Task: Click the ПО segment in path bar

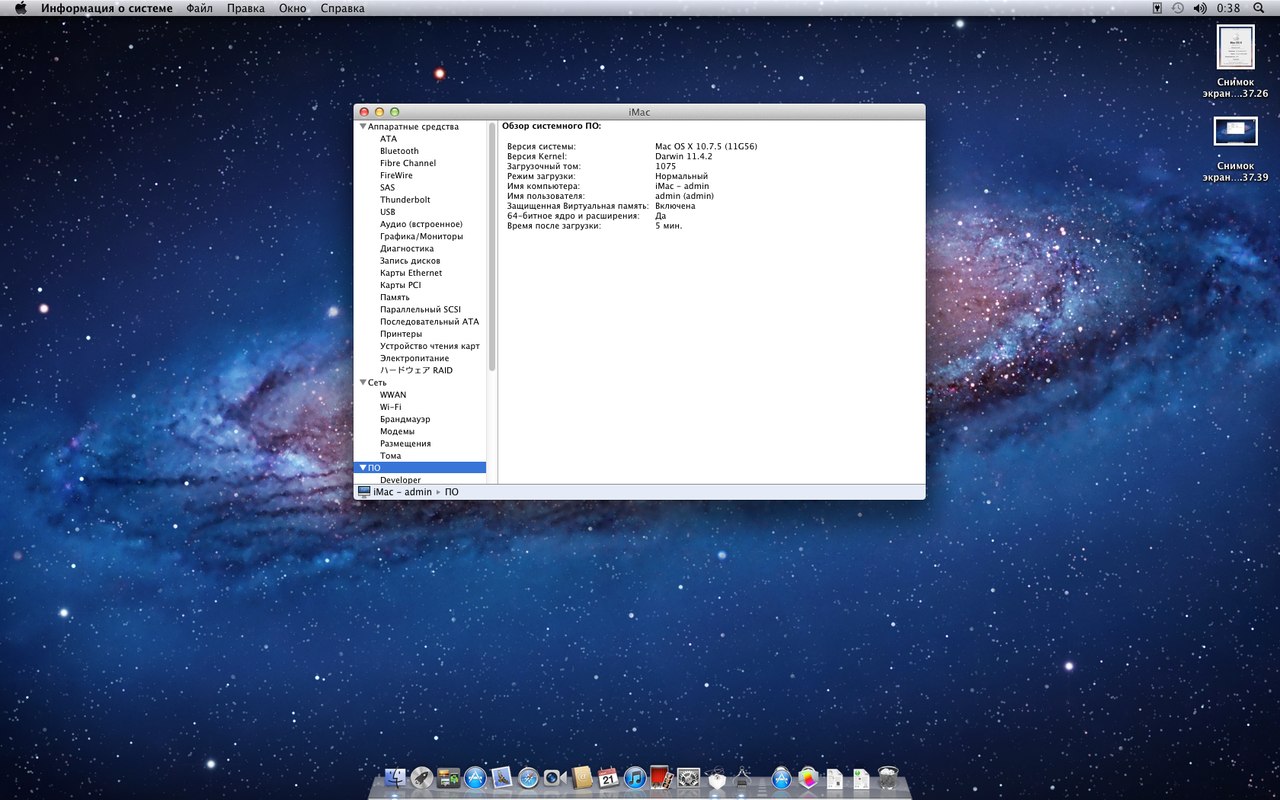Action: pos(452,492)
